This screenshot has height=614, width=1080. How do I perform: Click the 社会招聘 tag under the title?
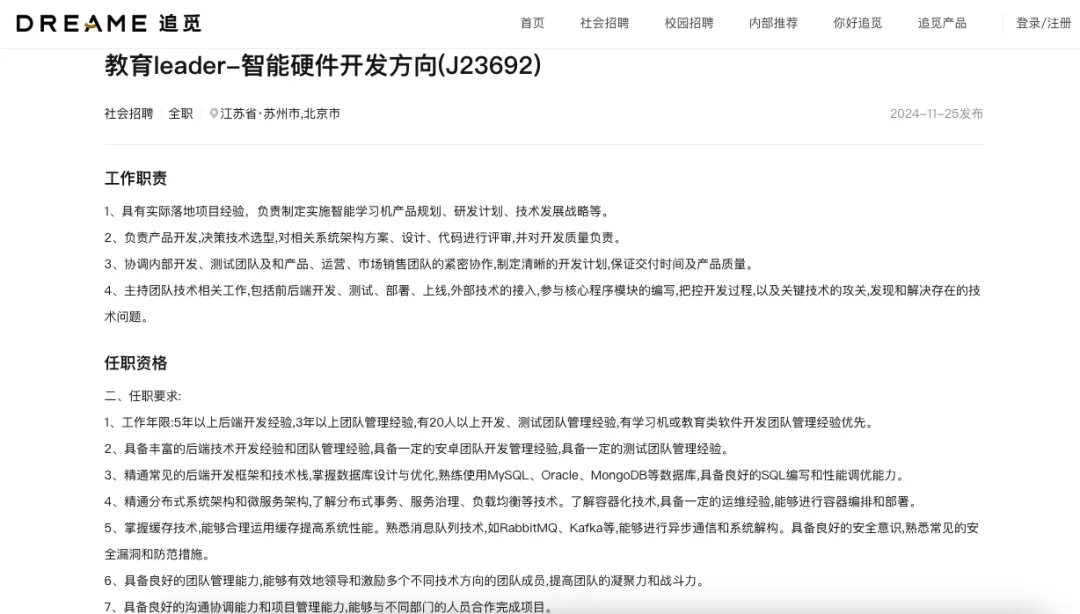click(x=129, y=114)
